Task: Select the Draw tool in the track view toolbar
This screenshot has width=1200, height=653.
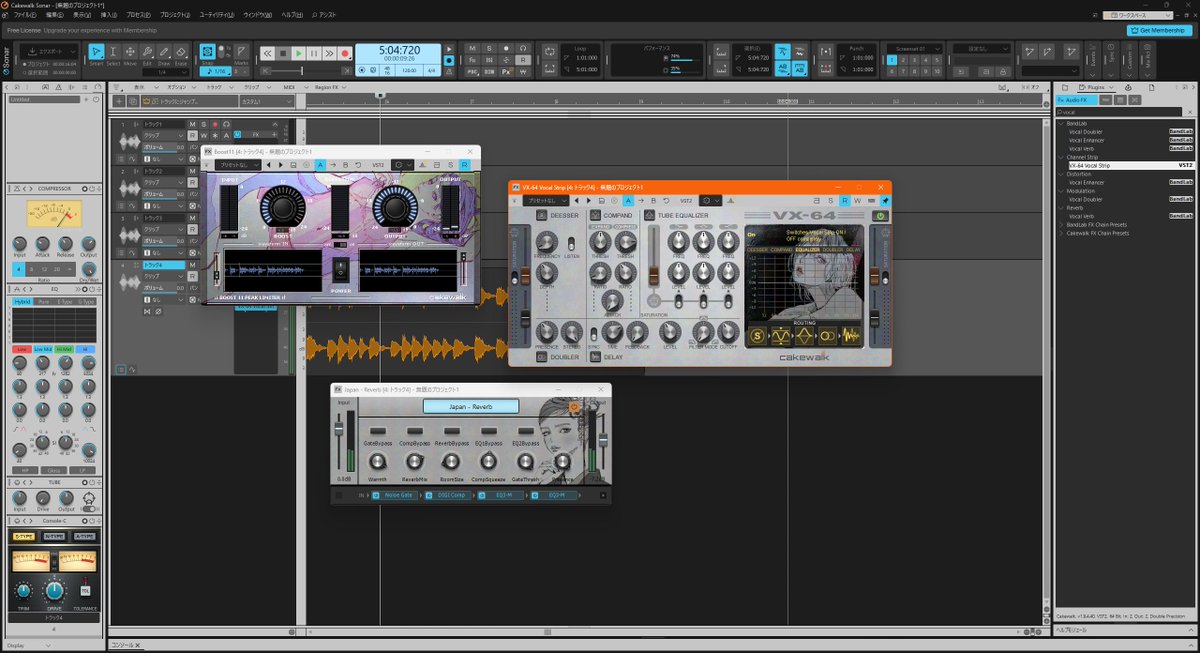Action: click(x=164, y=52)
